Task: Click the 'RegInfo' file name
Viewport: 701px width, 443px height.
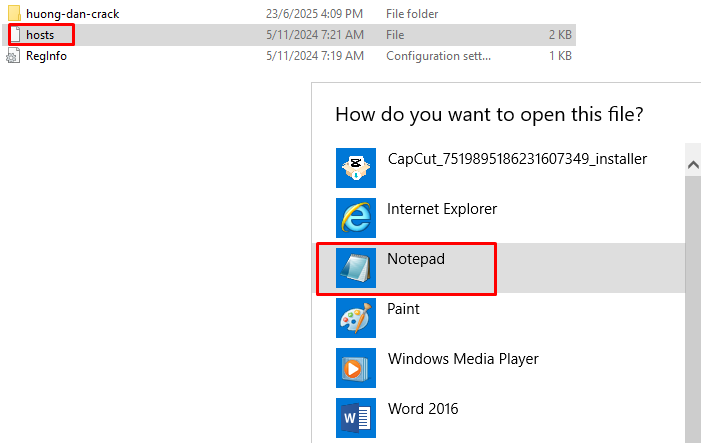Action: (x=46, y=56)
